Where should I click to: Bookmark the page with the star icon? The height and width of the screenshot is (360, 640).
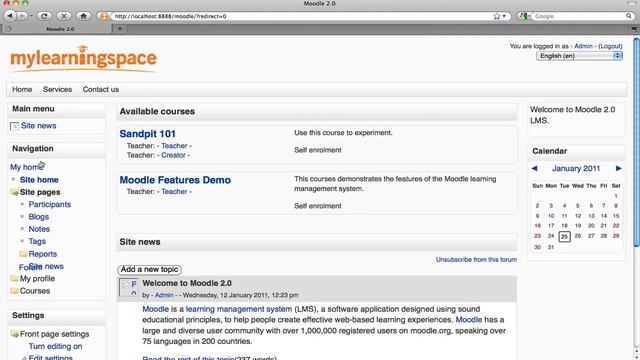click(x=496, y=16)
